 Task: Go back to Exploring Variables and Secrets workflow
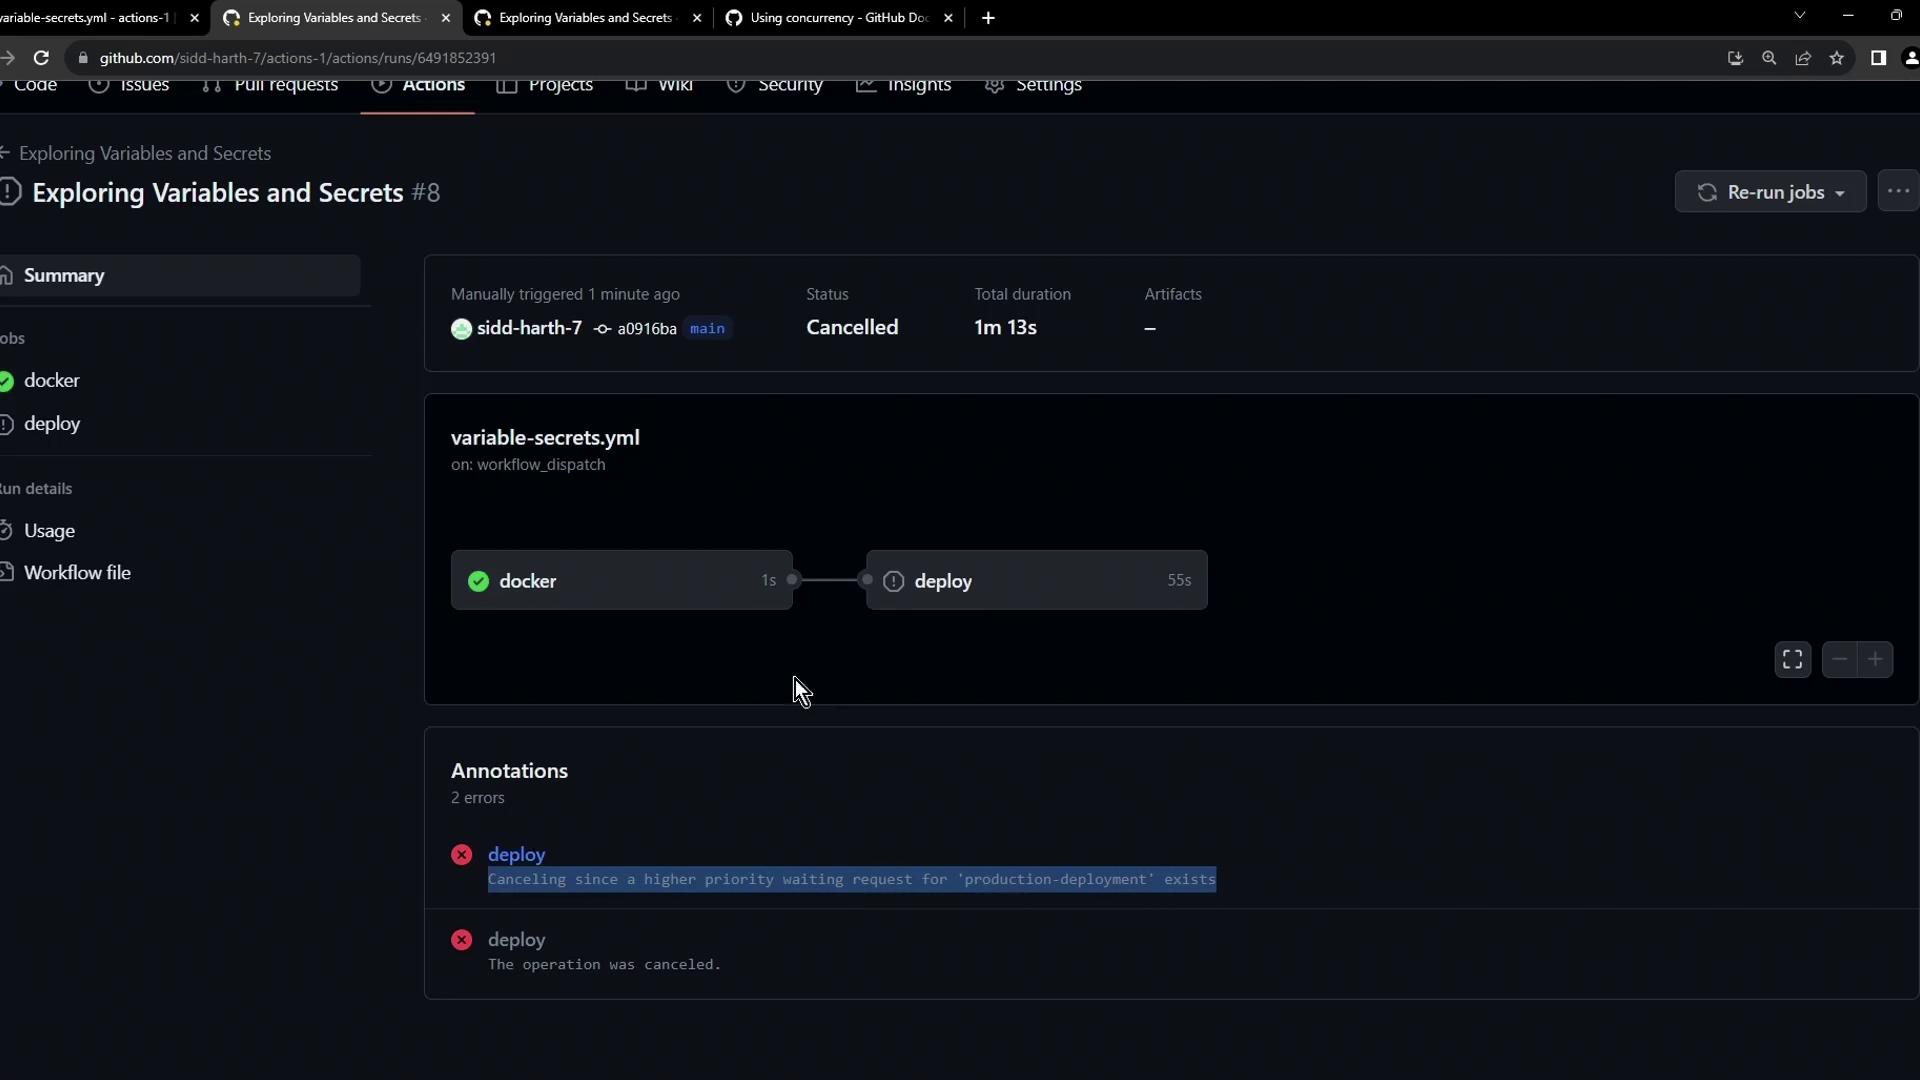[144, 153]
